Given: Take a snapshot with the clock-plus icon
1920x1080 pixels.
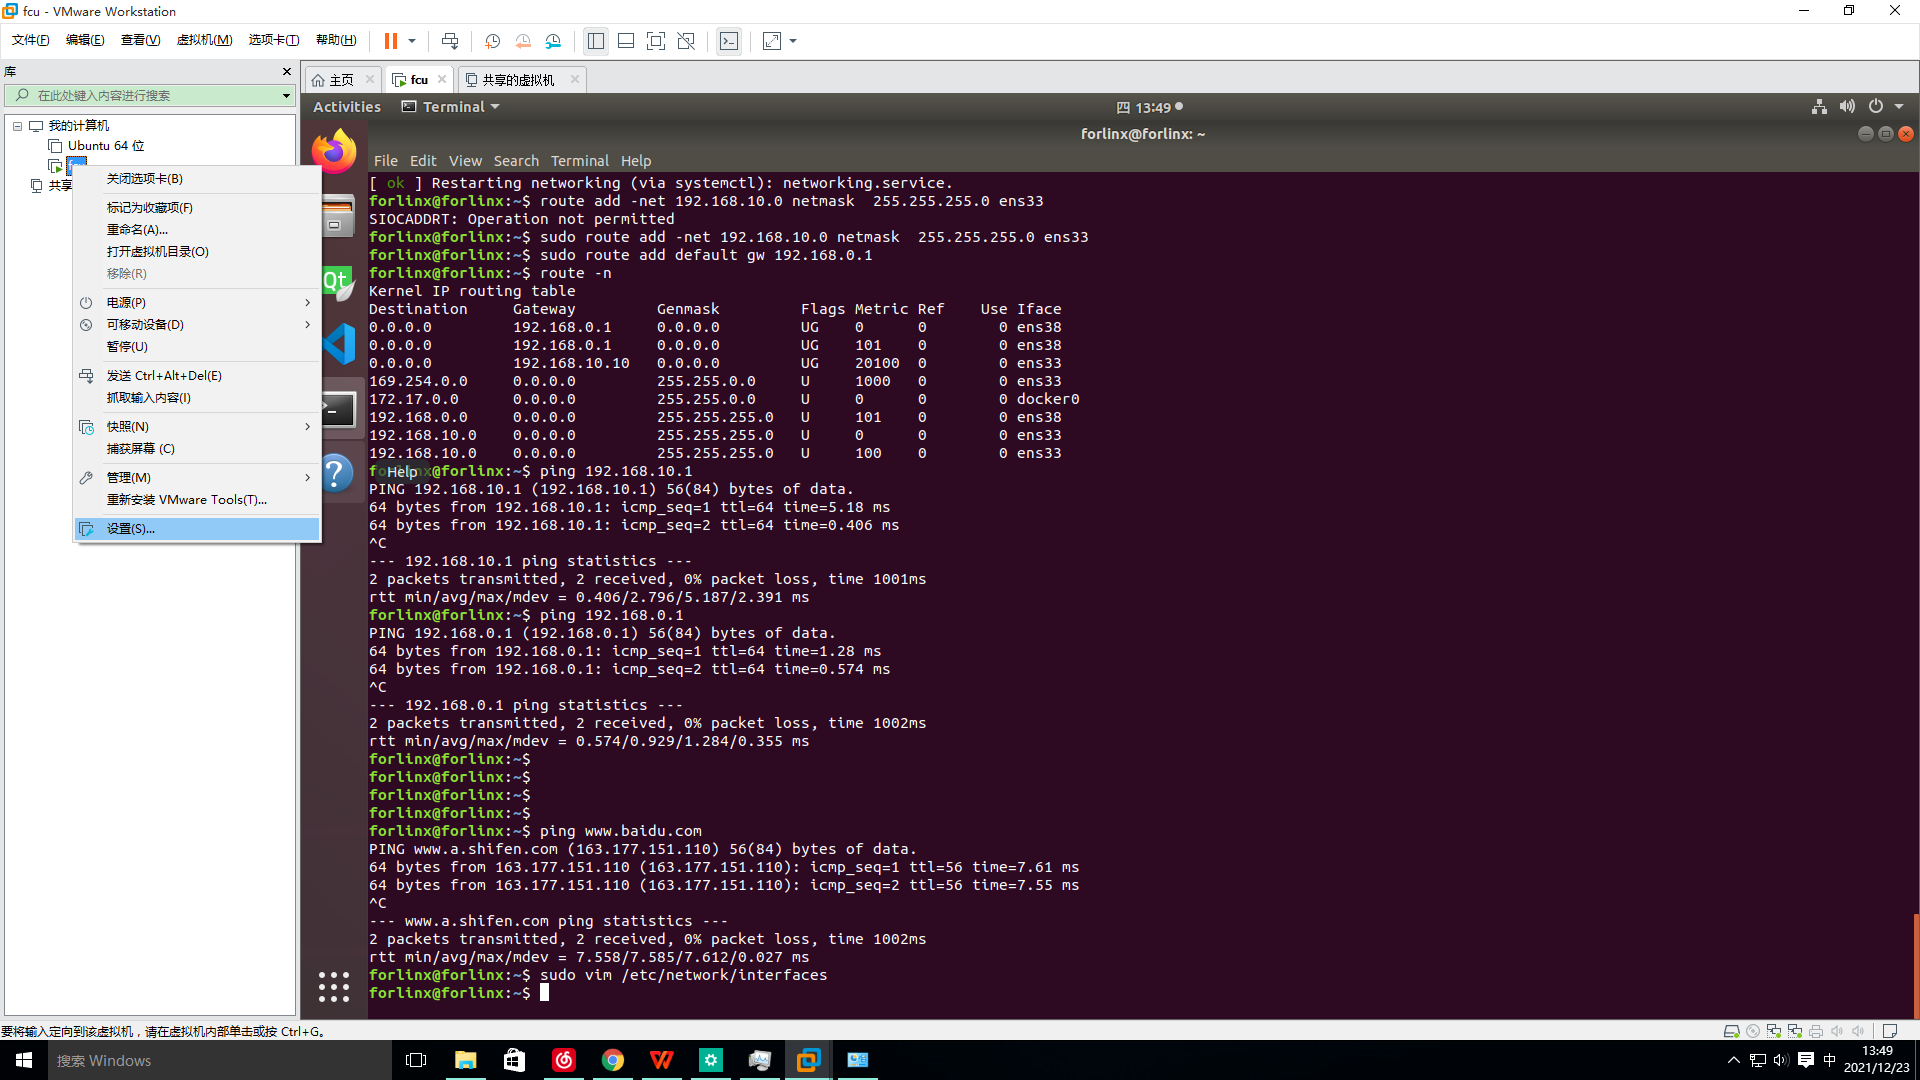Looking at the screenshot, I should coord(492,41).
